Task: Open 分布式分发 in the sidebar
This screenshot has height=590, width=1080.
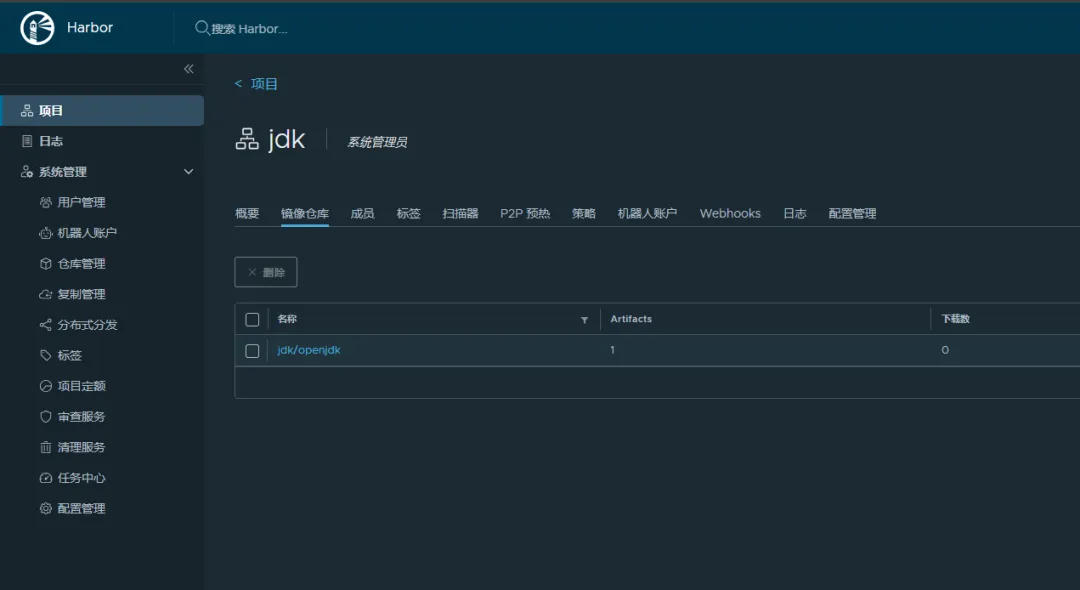Action: point(87,325)
